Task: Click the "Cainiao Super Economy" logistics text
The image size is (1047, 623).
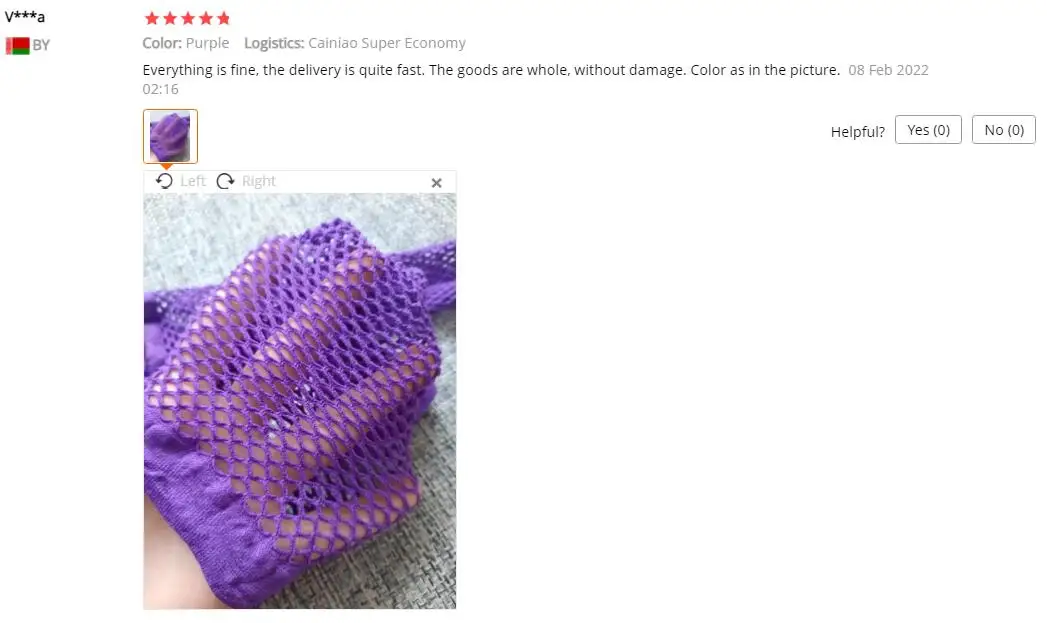Action: 387,43
